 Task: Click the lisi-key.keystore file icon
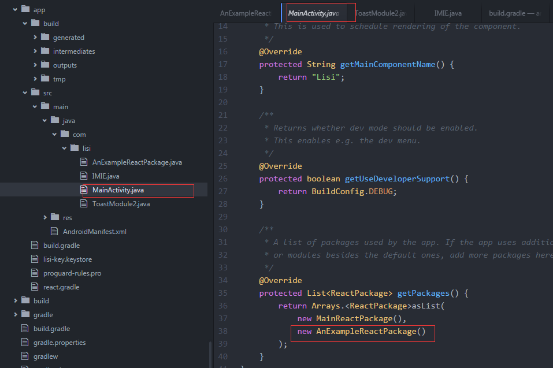35,259
